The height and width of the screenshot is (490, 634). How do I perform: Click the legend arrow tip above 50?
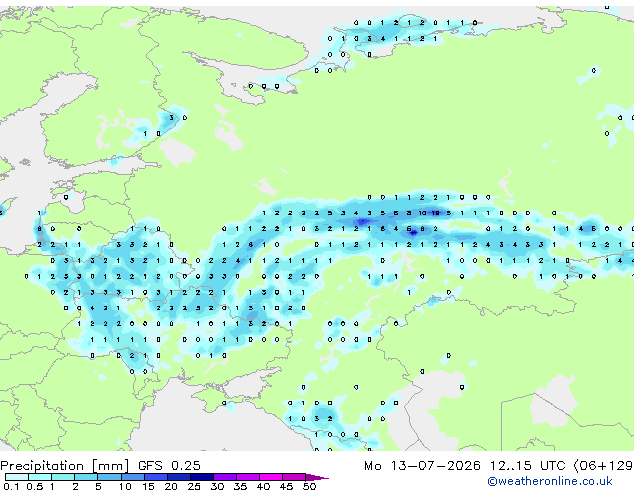click(x=317, y=477)
